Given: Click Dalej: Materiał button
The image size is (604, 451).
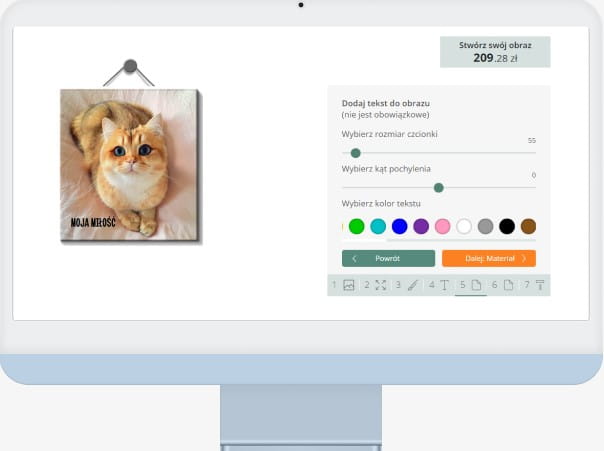Looking at the screenshot, I should coord(489,258).
